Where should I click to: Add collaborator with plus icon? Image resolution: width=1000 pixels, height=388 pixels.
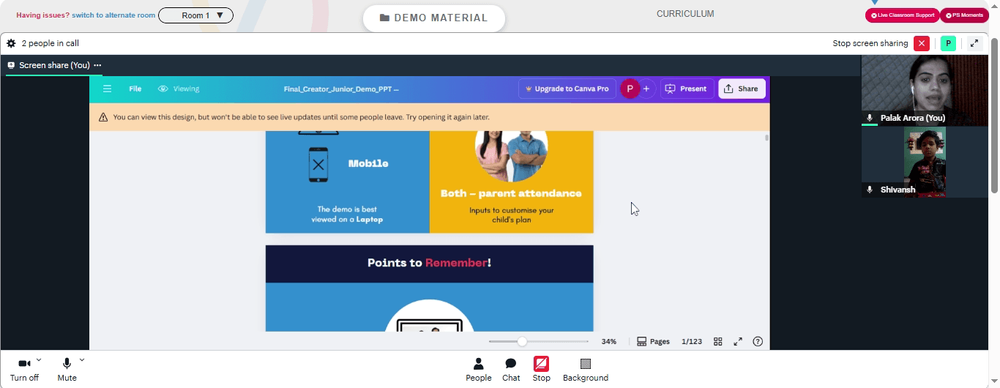coord(646,89)
